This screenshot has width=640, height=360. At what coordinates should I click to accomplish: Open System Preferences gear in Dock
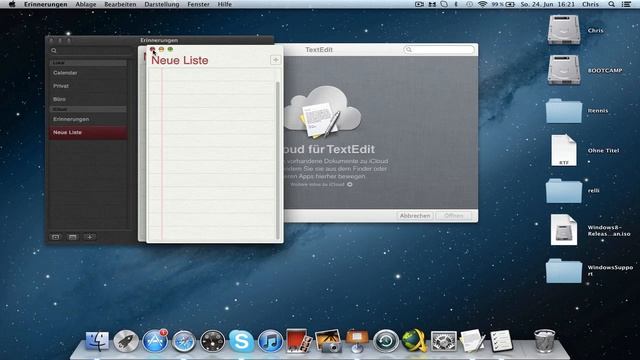443,341
